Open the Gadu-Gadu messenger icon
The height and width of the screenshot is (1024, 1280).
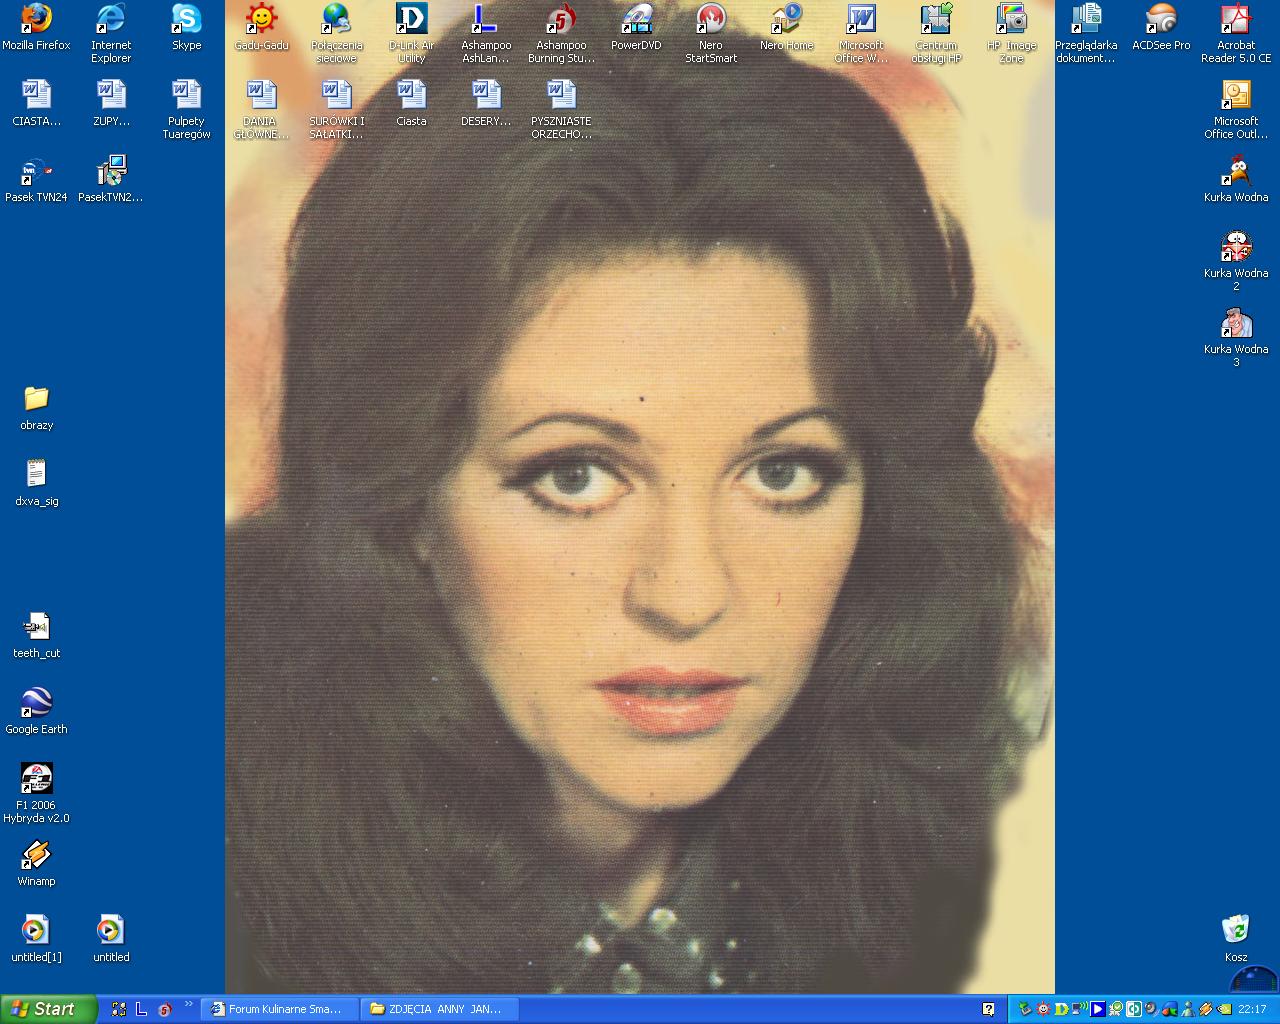click(x=261, y=20)
